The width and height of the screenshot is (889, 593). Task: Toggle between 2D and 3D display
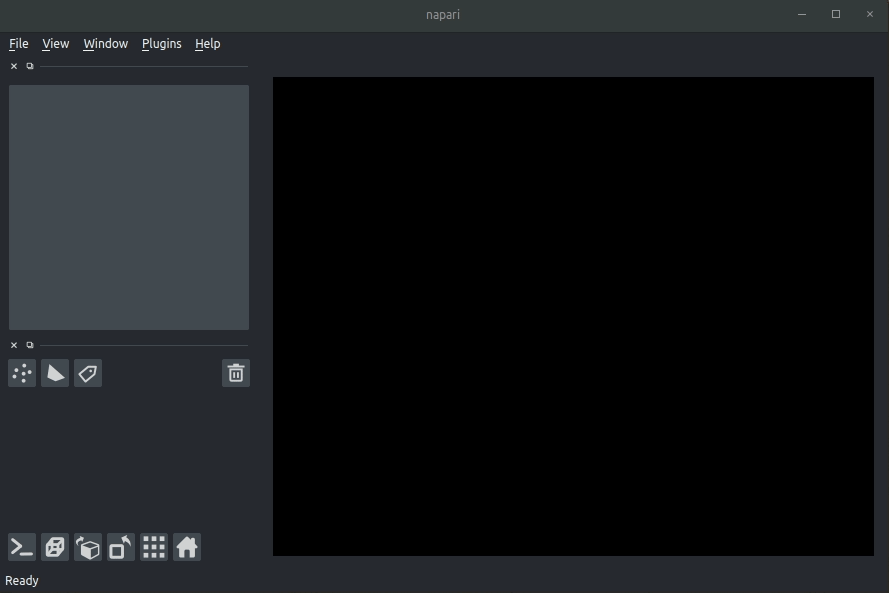click(x=54, y=547)
